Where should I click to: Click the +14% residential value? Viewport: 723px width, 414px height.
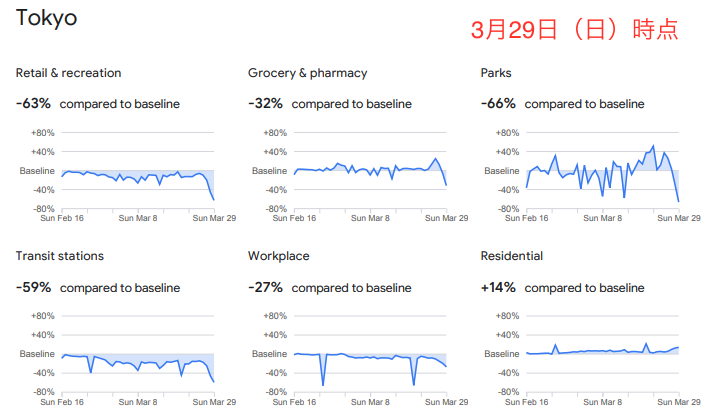[x=498, y=287]
